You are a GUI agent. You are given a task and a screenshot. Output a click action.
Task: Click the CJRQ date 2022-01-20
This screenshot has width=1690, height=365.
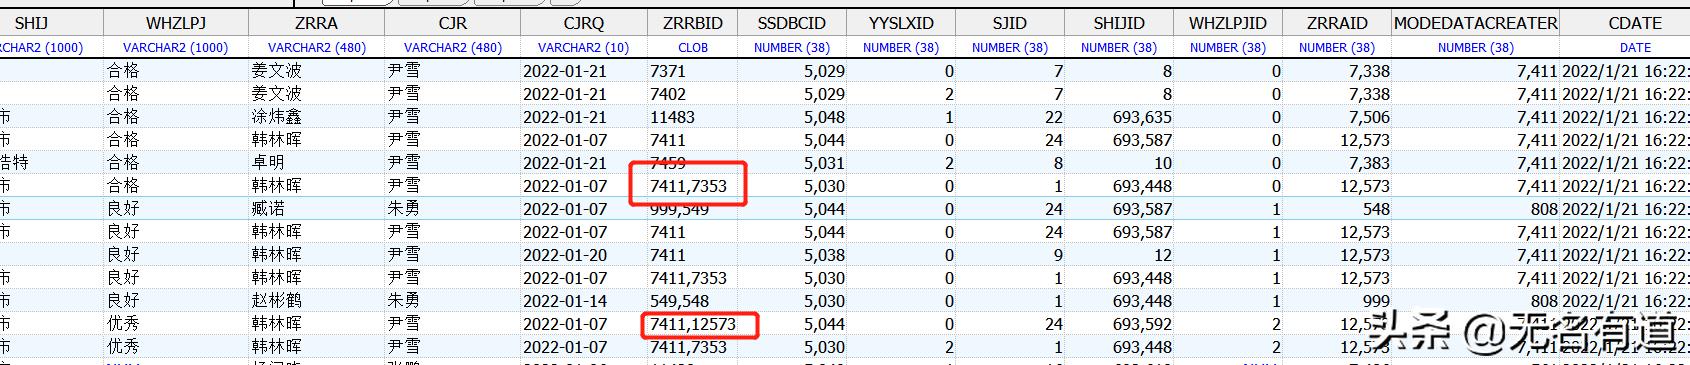pyautogui.click(x=565, y=255)
